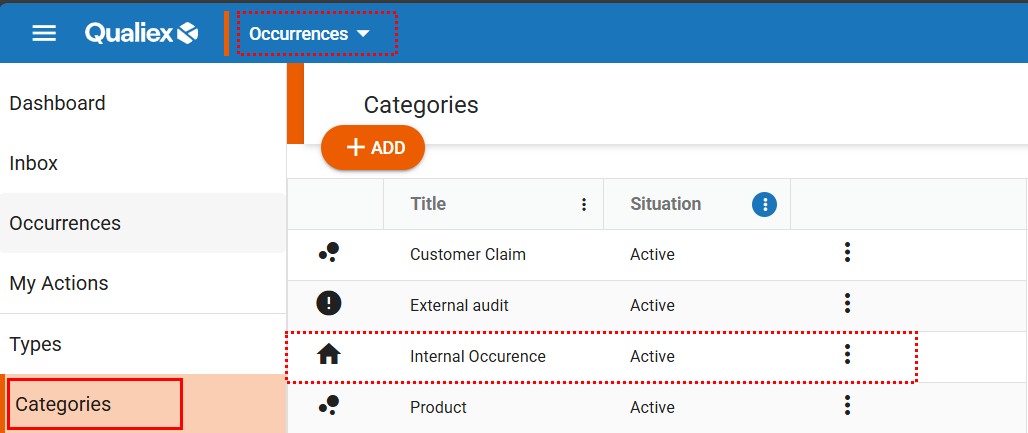Click the Product category icon

(329, 406)
